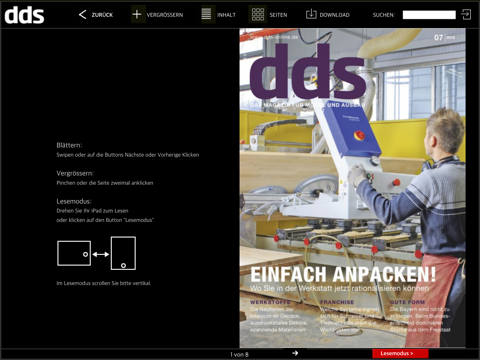Open the Seiten grid icon
The width and height of the screenshot is (480, 360).
point(258,14)
